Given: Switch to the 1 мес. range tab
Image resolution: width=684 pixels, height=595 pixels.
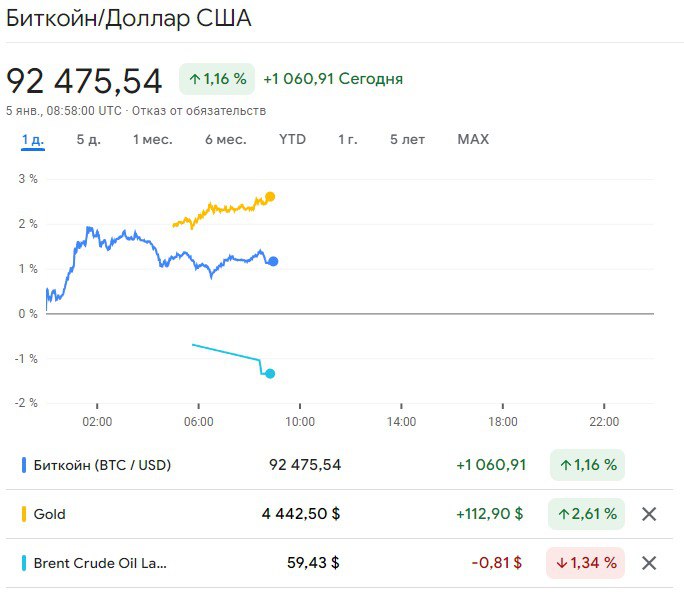Looking at the screenshot, I should [x=152, y=139].
